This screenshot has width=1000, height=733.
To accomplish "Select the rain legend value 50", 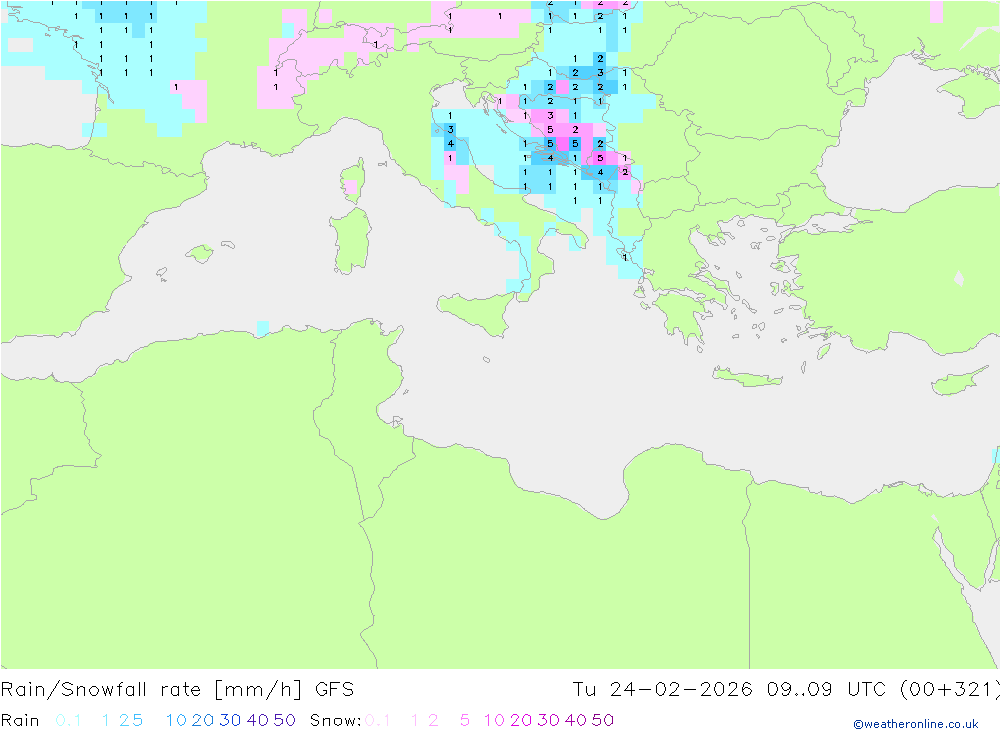I will (284, 720).
